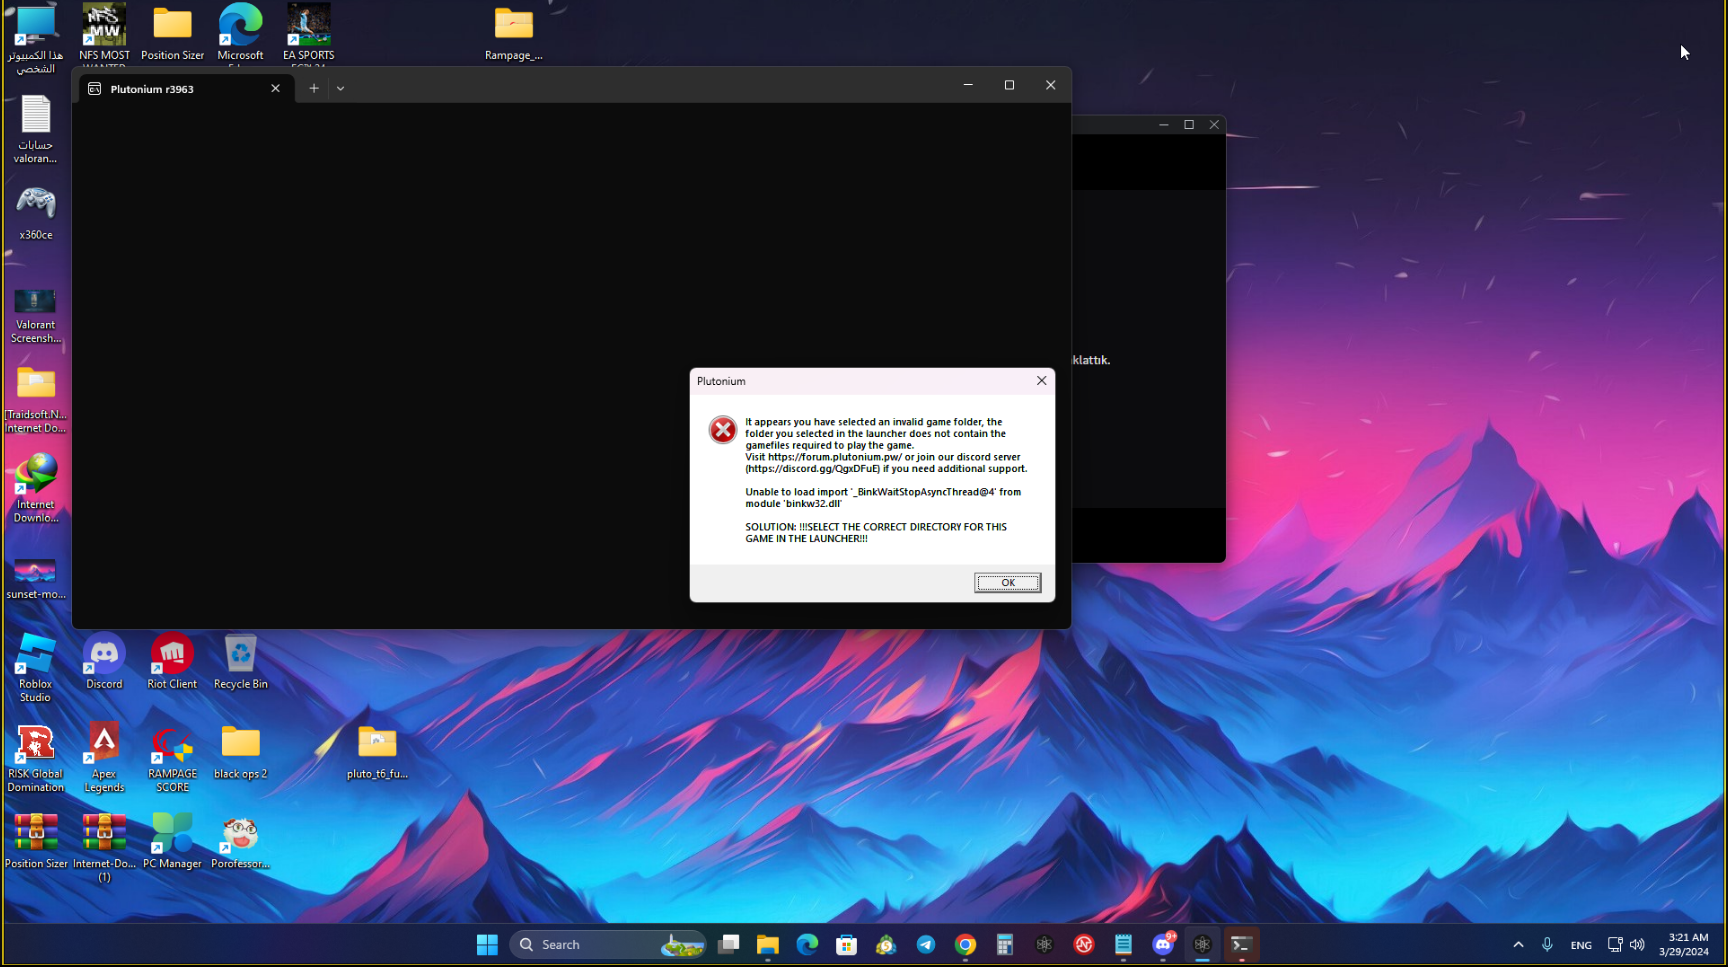Open the coin-stack dollar app in taskbar
The image size is (1728, 967).
tap(886, 945)
